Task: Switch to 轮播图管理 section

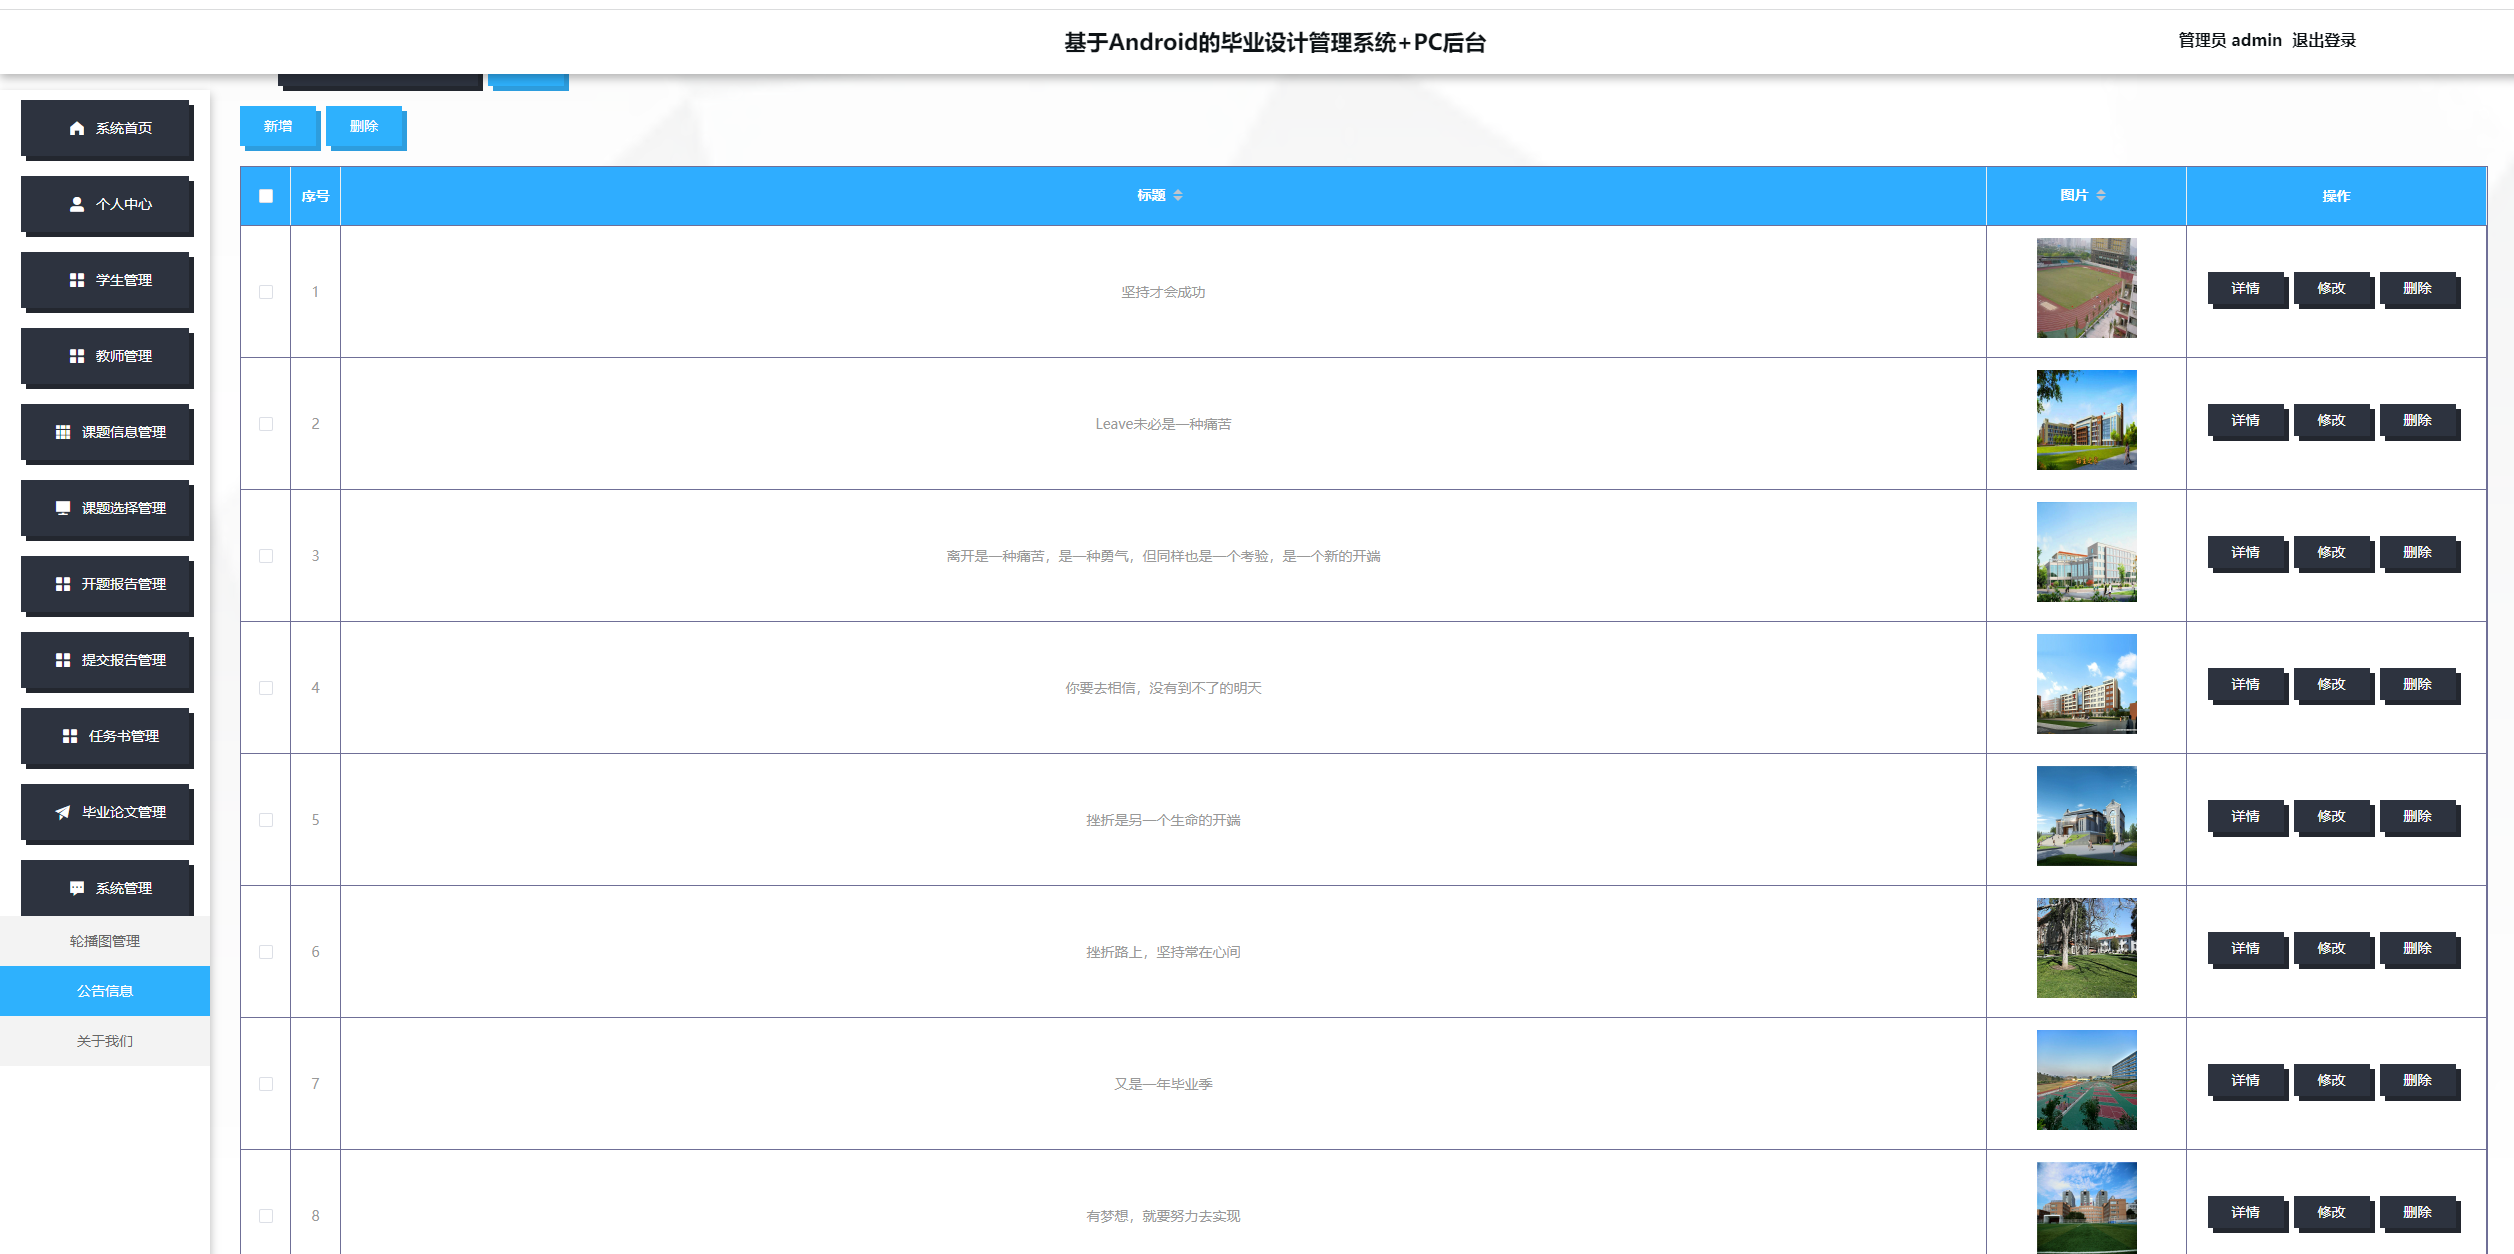Action: 104,940
